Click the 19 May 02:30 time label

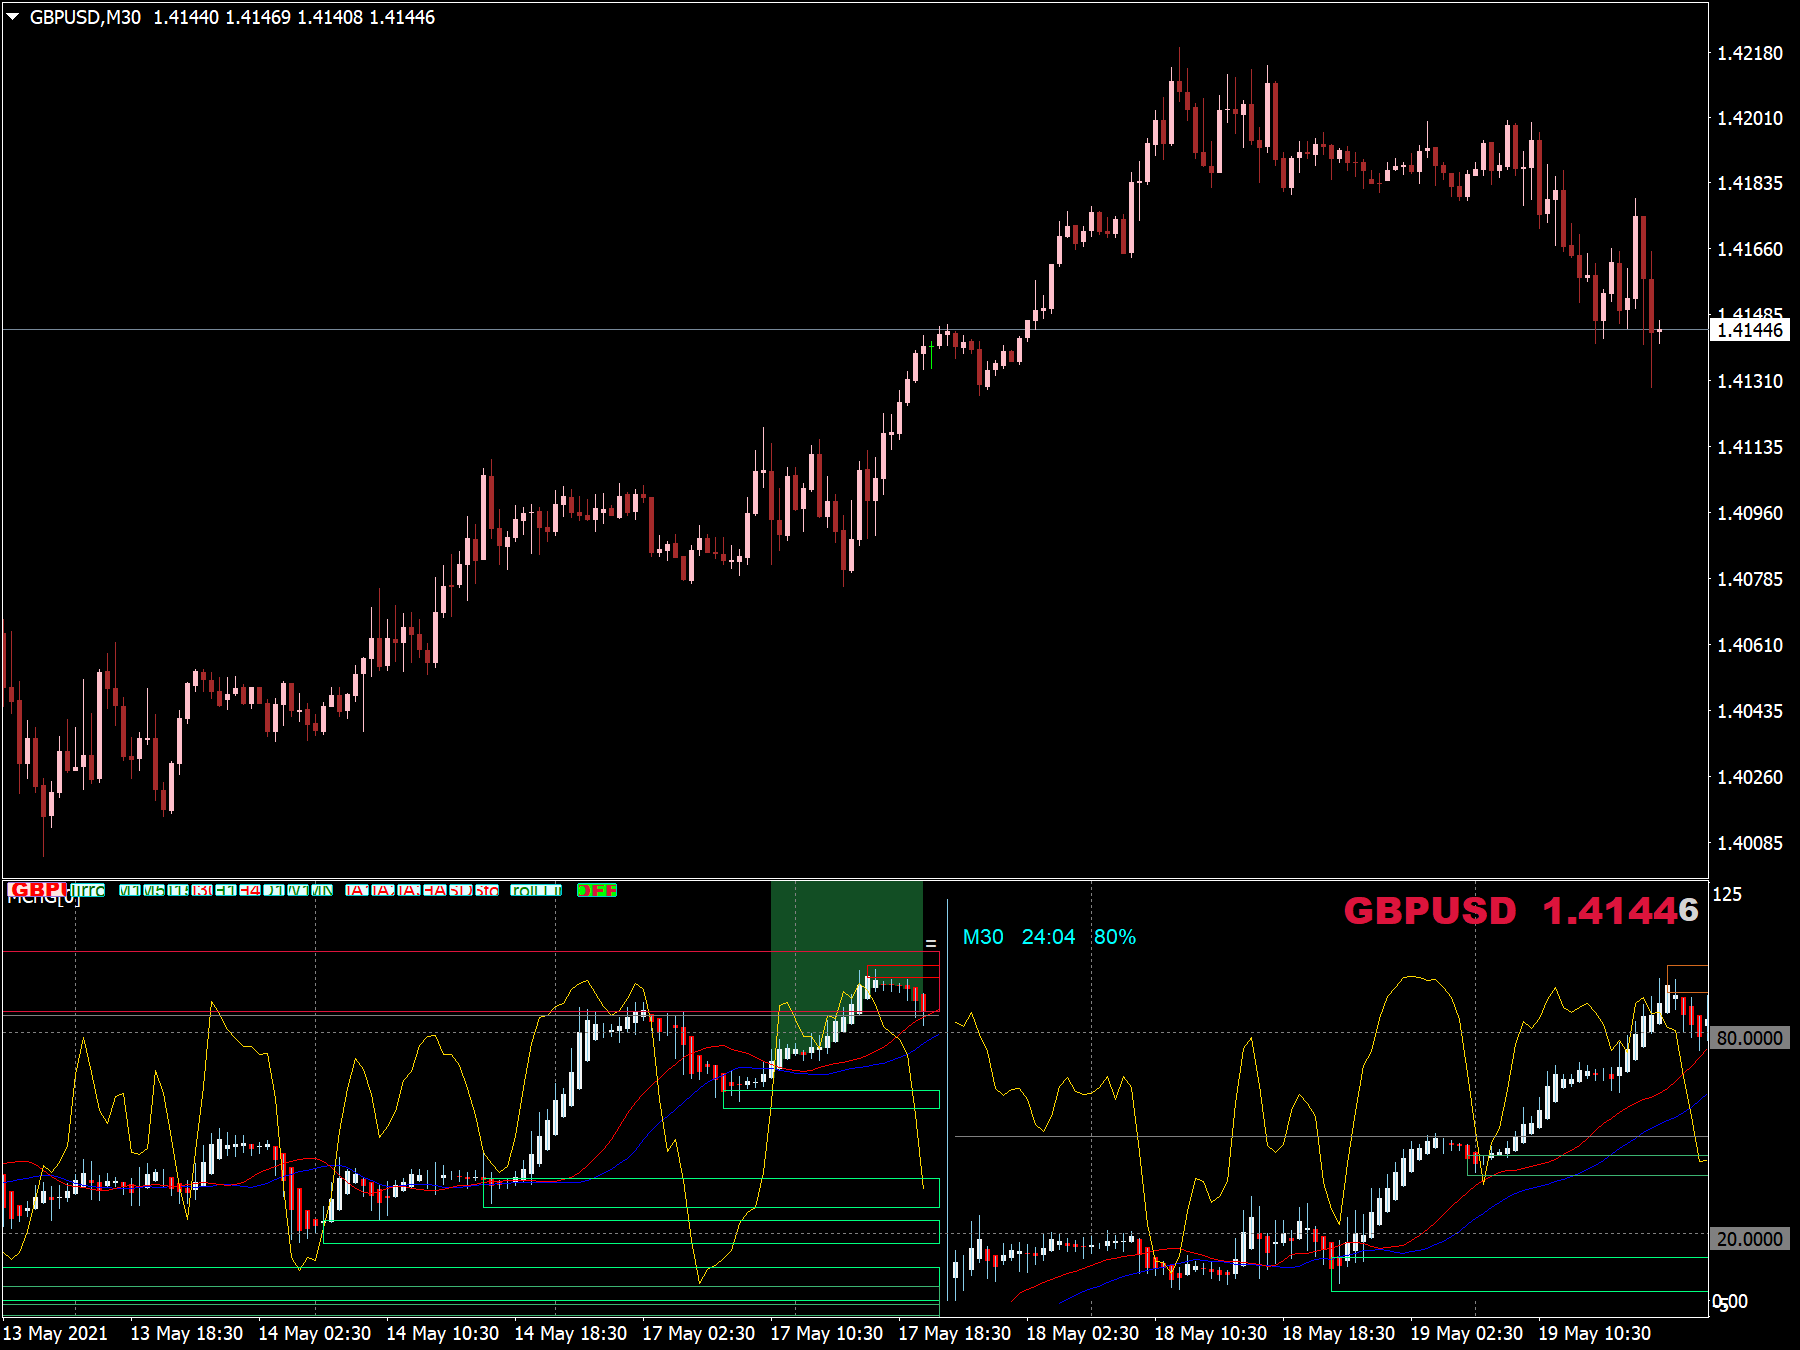(x=1467, y=1333)
